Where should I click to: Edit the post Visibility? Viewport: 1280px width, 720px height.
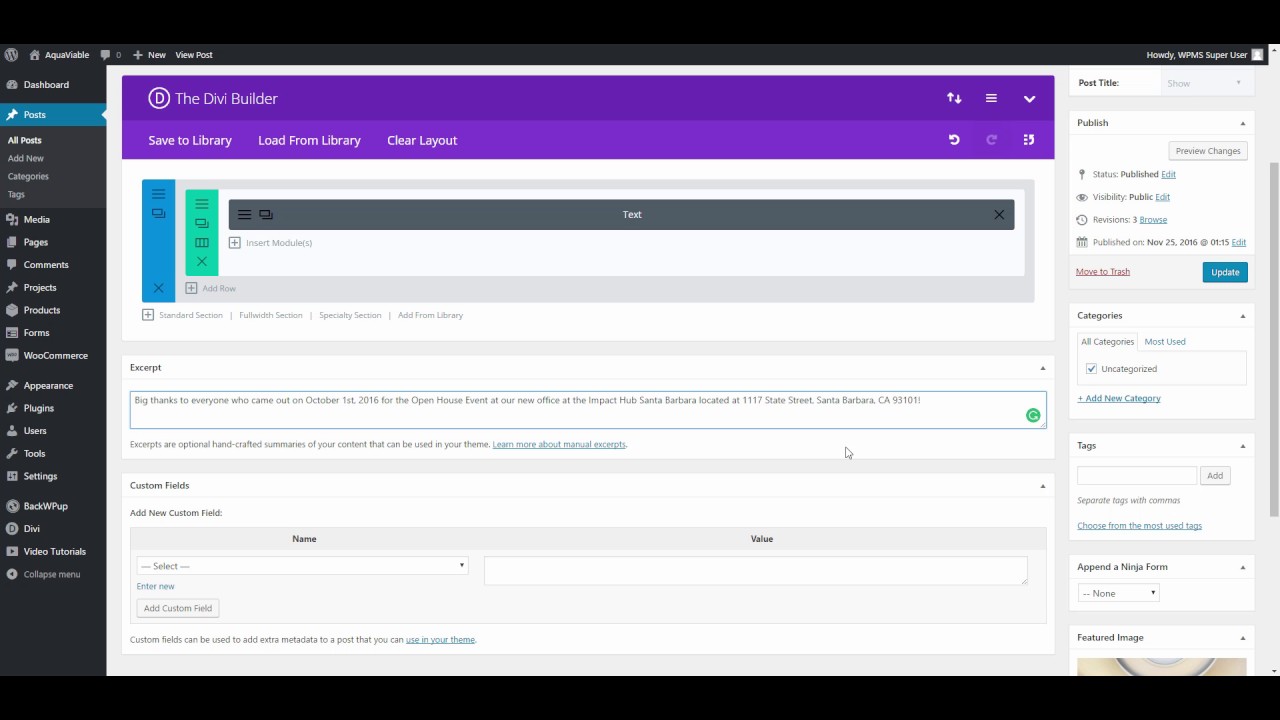point(1162,197)
